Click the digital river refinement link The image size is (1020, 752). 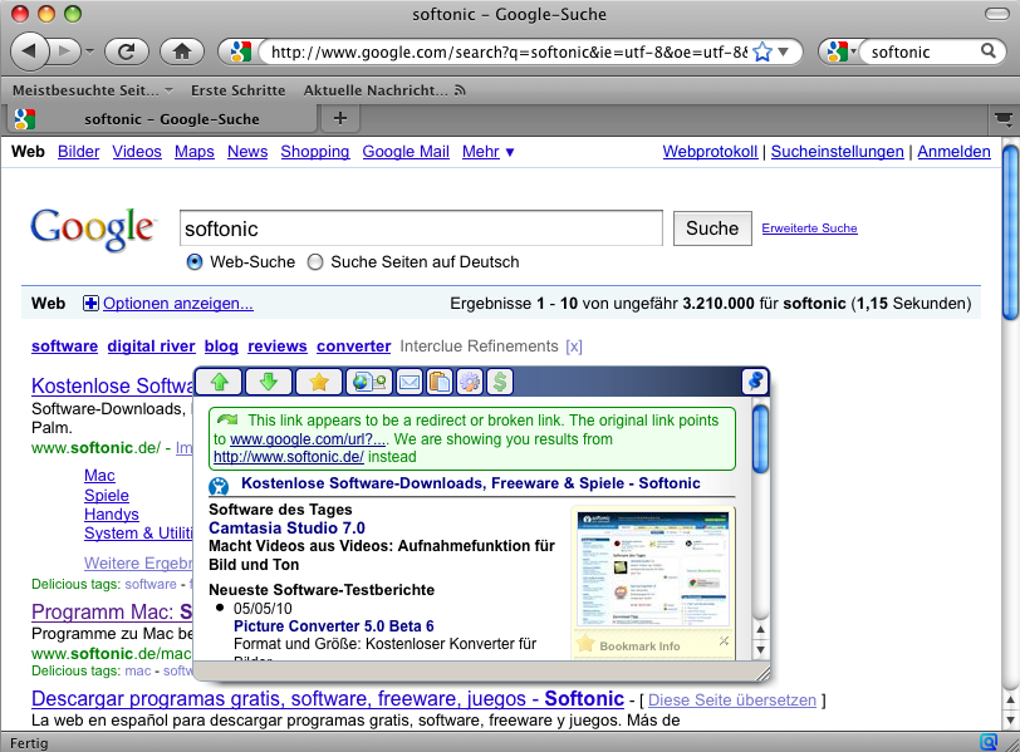tap(151, 346)
